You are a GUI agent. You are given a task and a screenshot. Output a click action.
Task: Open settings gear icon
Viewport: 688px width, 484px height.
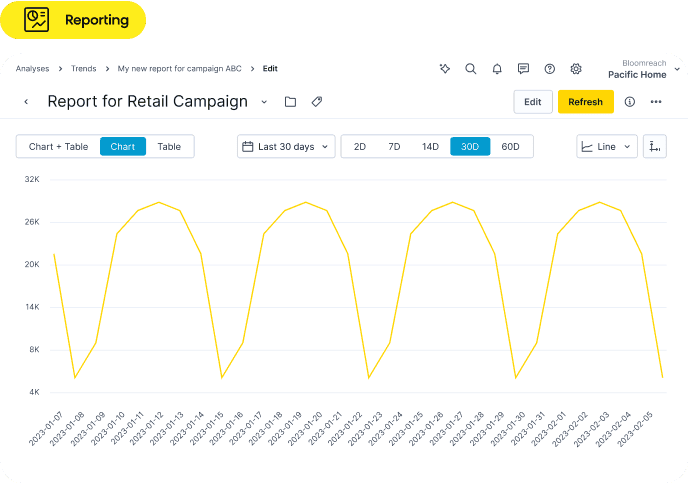576,69
